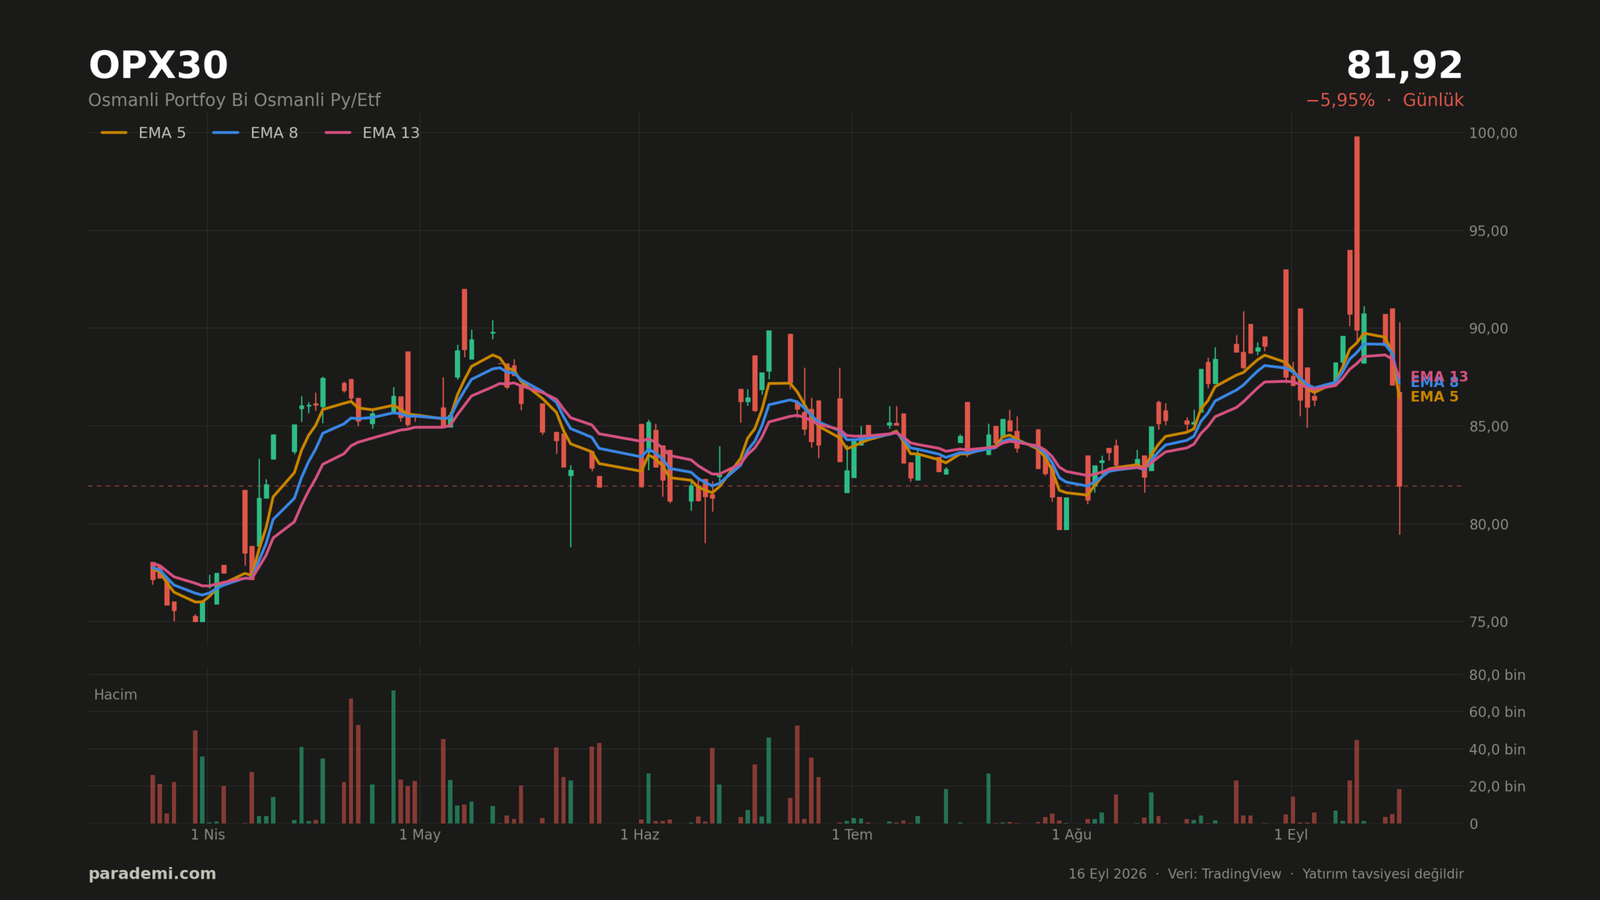Viewport: 1600px width, 900px height.
Task: Click the 16 Eyl 2026 footer date
Action: (x=1107, y=874)
